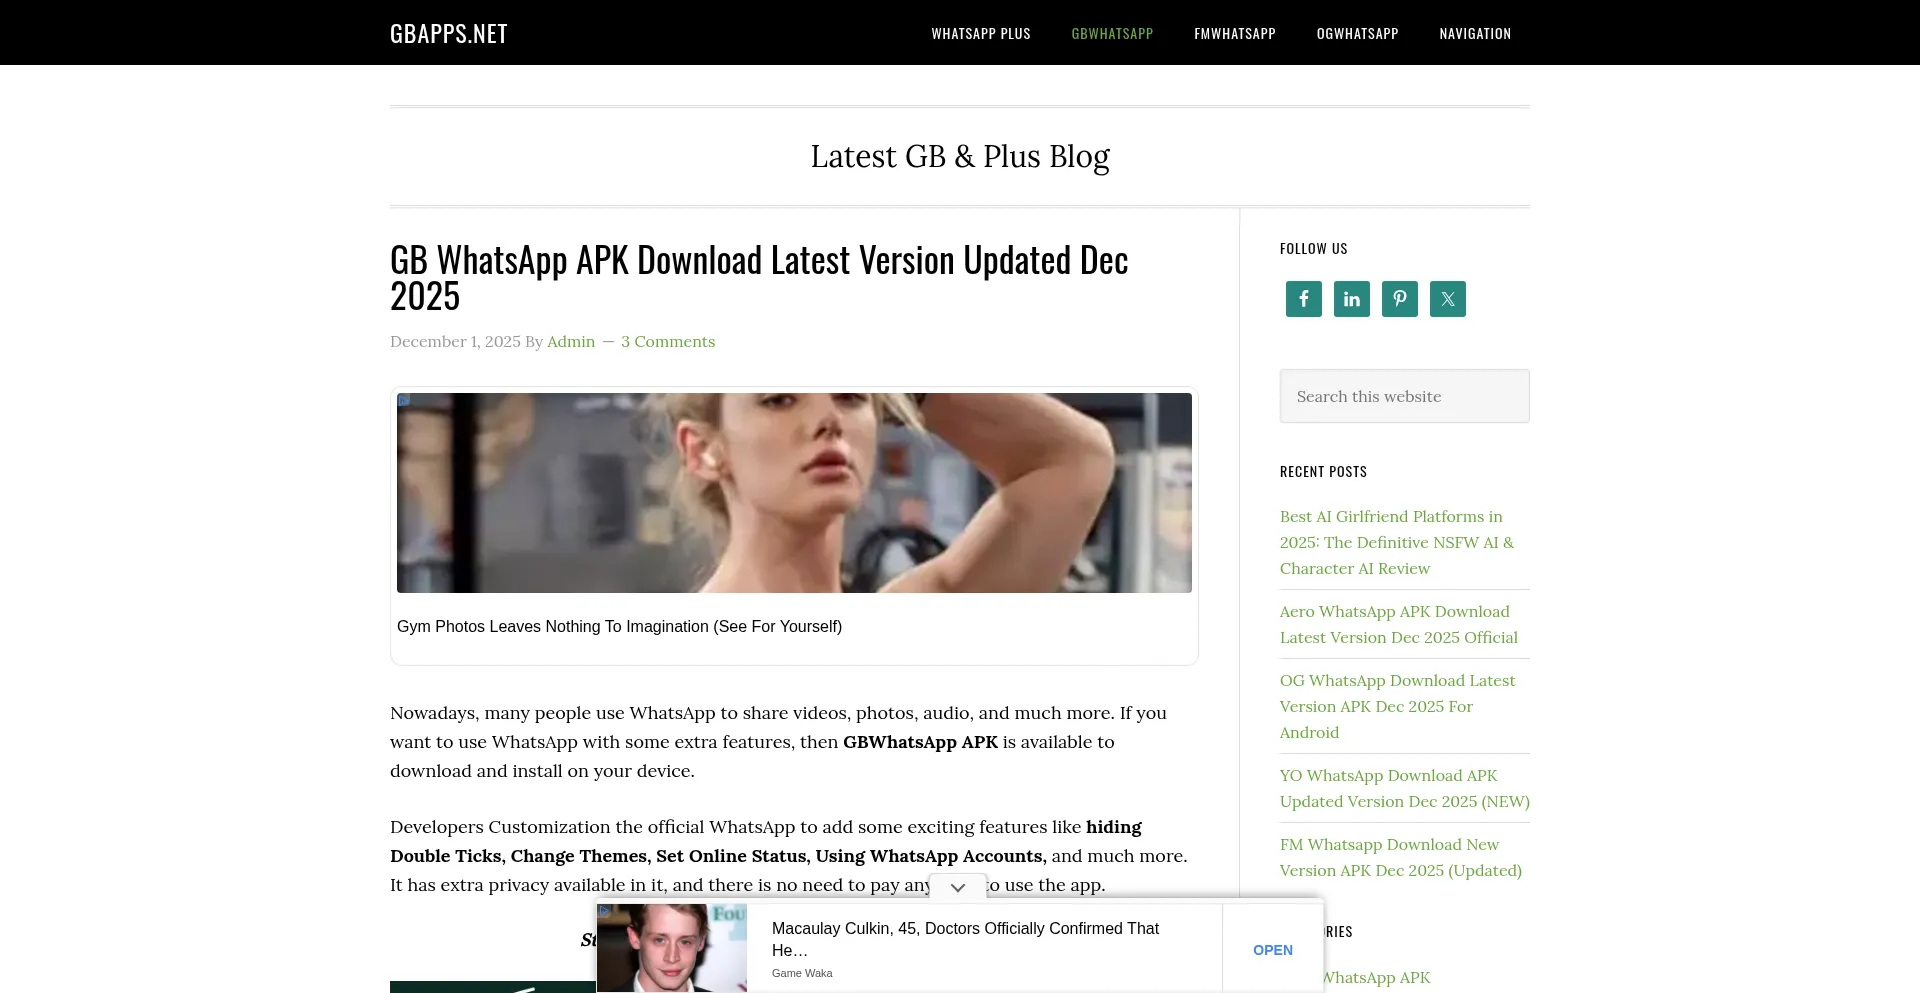Image resolution: width=1920 pixels, height=993 pixels.
Task: Open the Admin author link
Action: click(570, 342)
